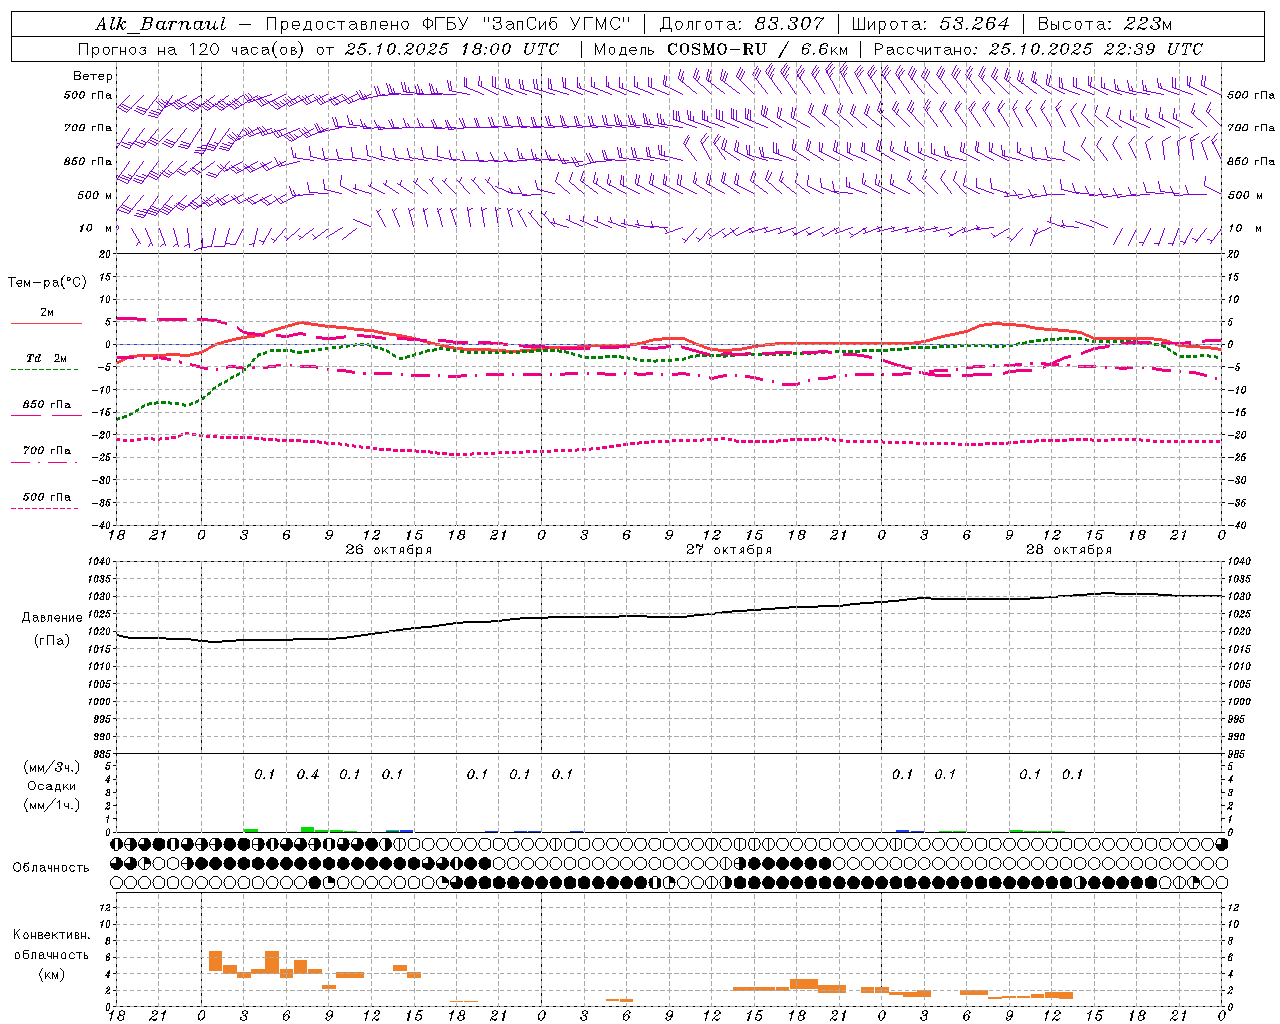Click the Рассчитано: 25.10.2025 22:39 UTC timestamp
The width and height of the screenshot is (1280, 1024).
click(1038, 49)
